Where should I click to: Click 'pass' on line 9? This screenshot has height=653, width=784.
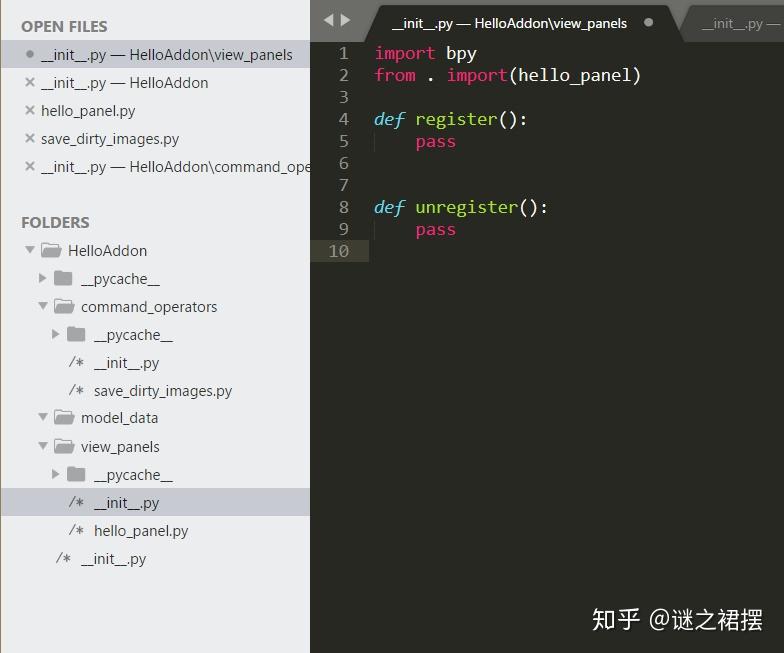(x=436, y=230)
